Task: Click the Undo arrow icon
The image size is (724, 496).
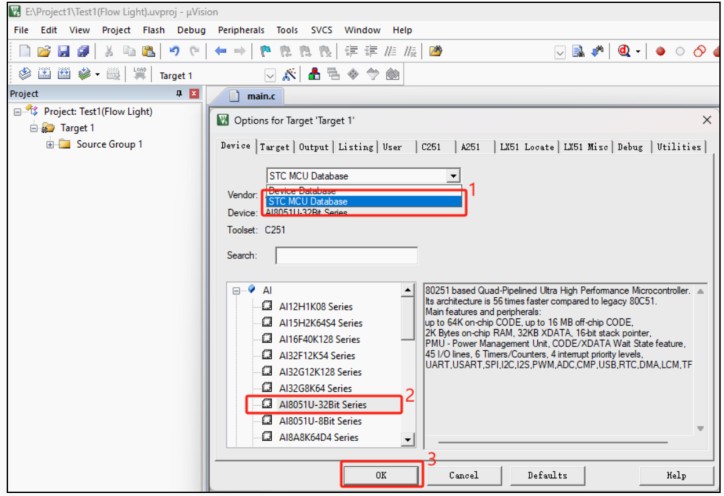Action: pyautogui.click(x=173, y=51)
